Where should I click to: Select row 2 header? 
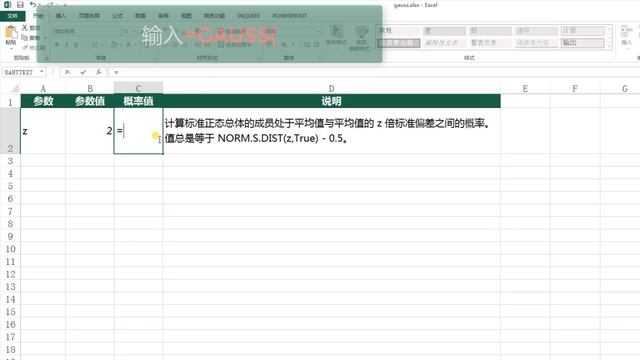pyautogui.click(x=10, y=131)
